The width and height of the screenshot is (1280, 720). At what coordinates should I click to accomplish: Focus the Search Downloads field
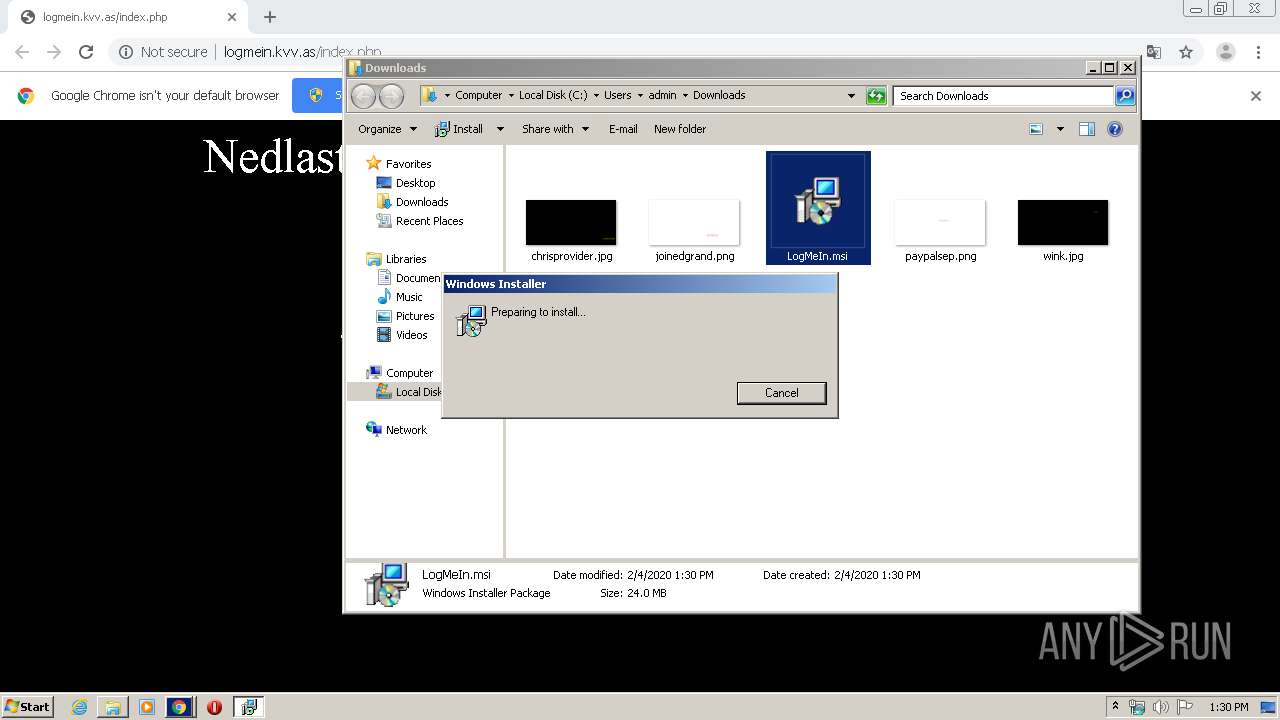pyautogui.click(x=1003, y=96)
